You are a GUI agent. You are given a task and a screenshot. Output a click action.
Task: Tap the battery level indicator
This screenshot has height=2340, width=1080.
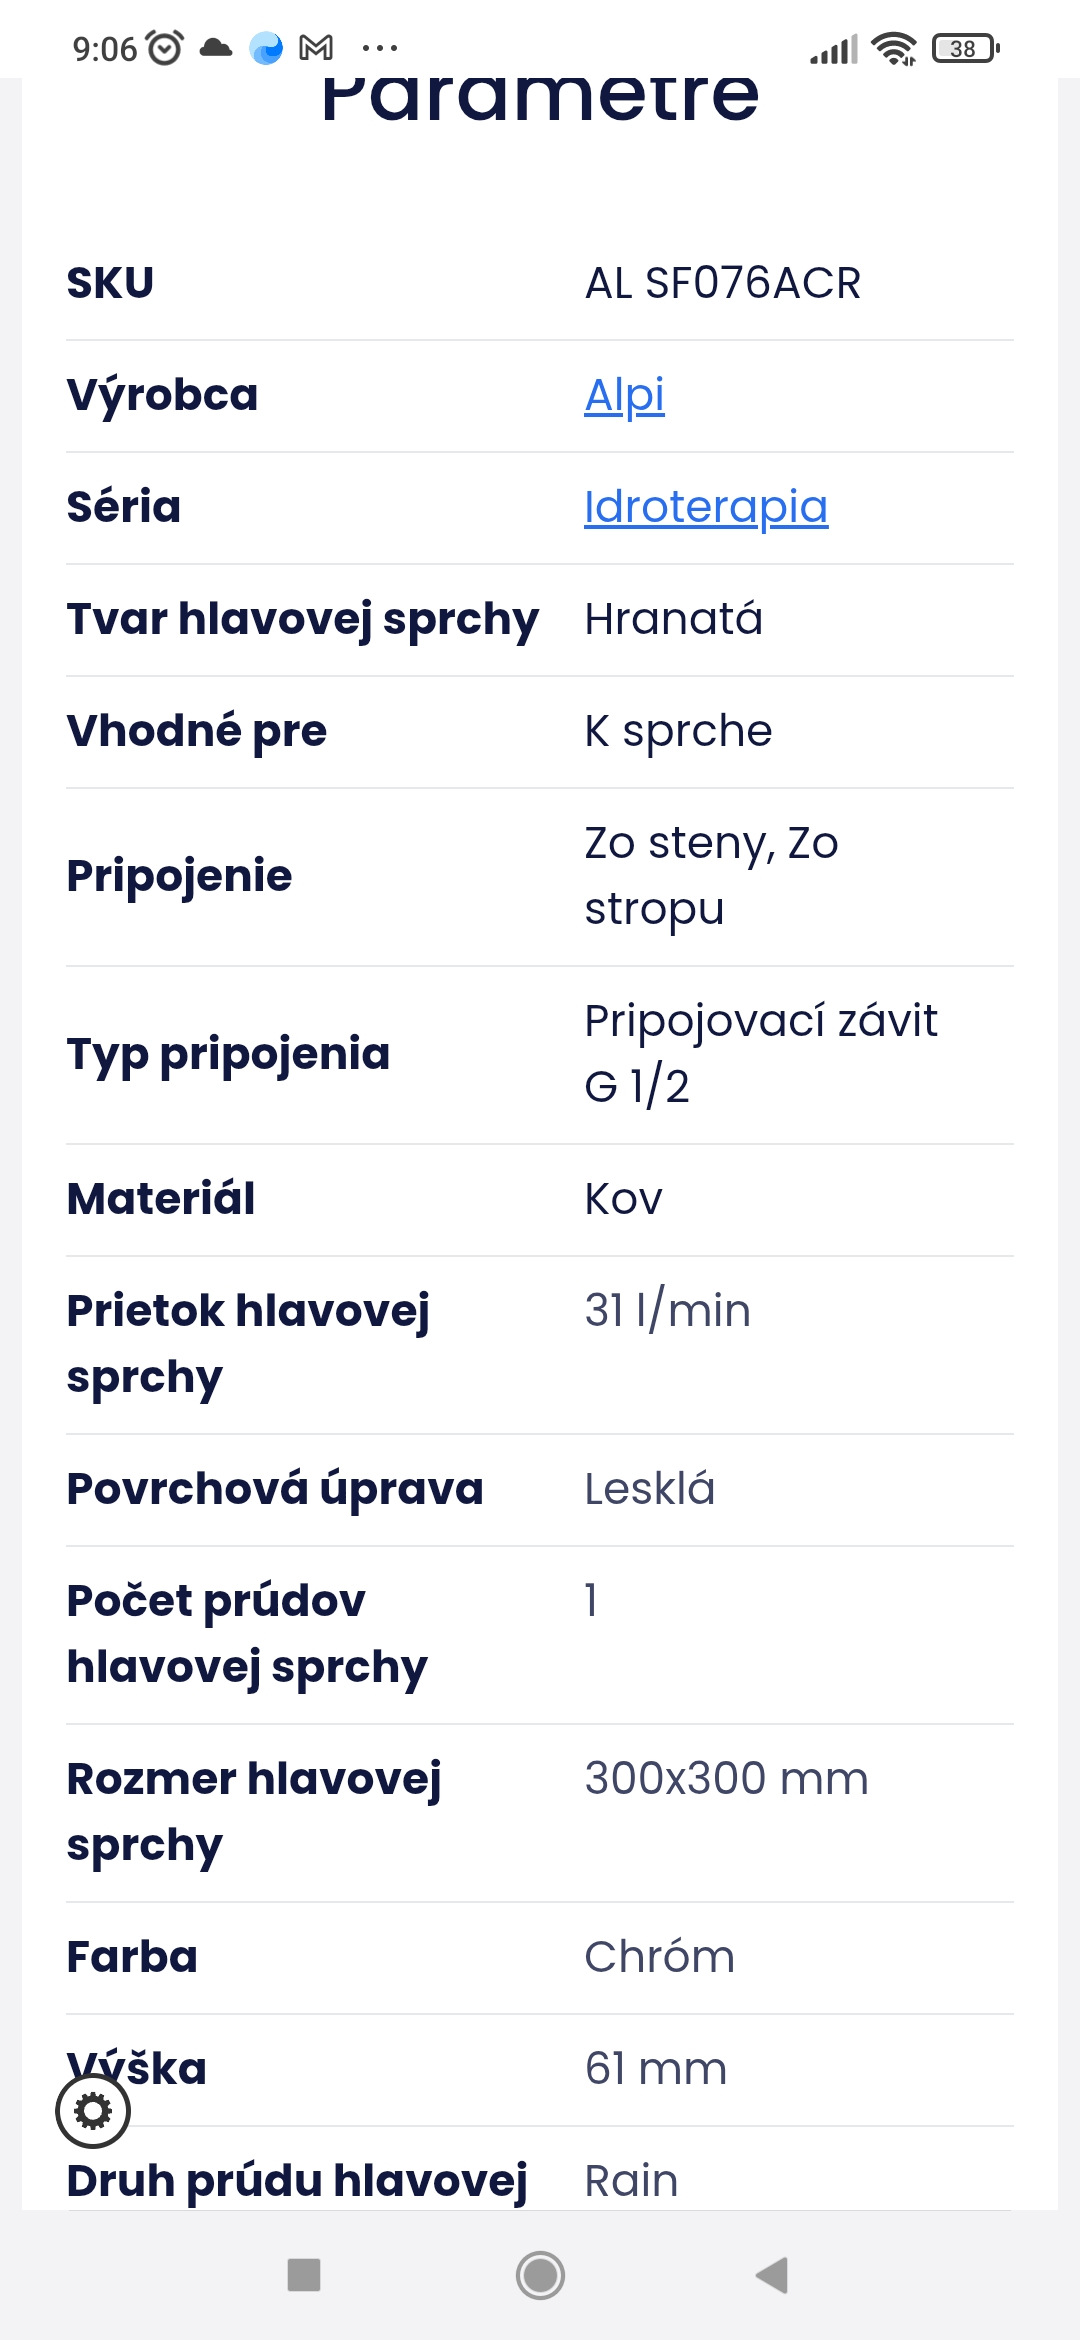click(x=965, y=48)
